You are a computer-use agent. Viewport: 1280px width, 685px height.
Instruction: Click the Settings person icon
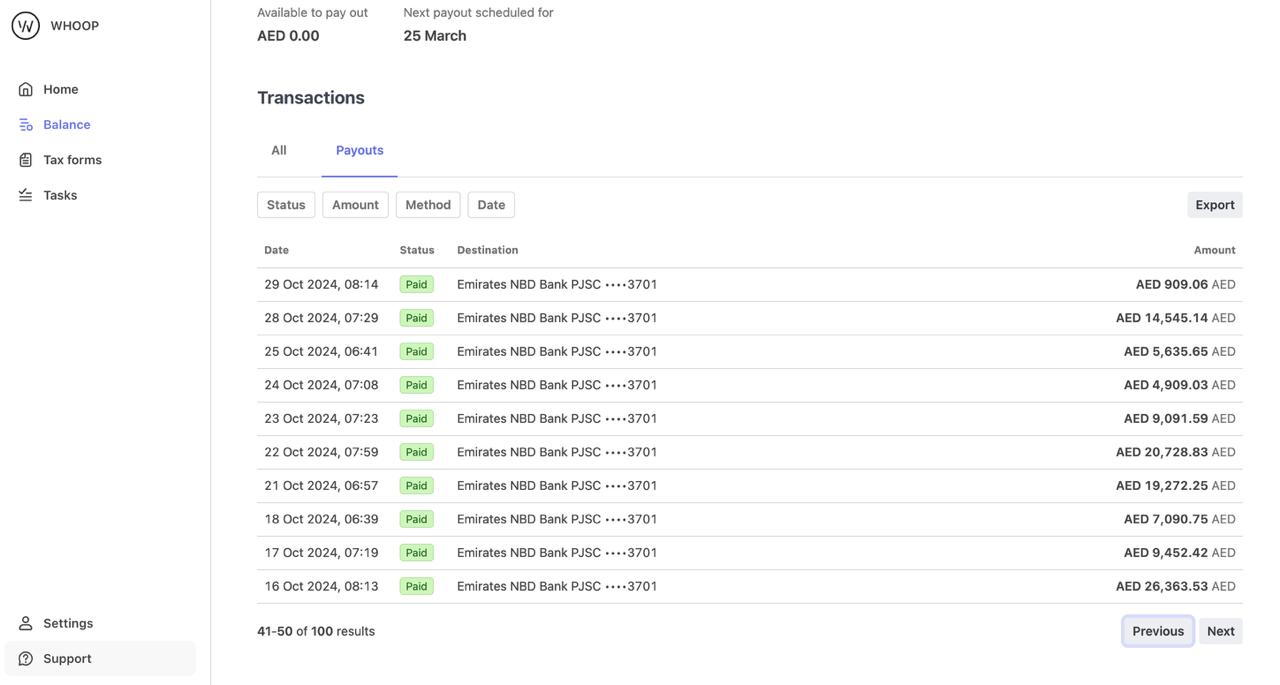click(26, 623)
